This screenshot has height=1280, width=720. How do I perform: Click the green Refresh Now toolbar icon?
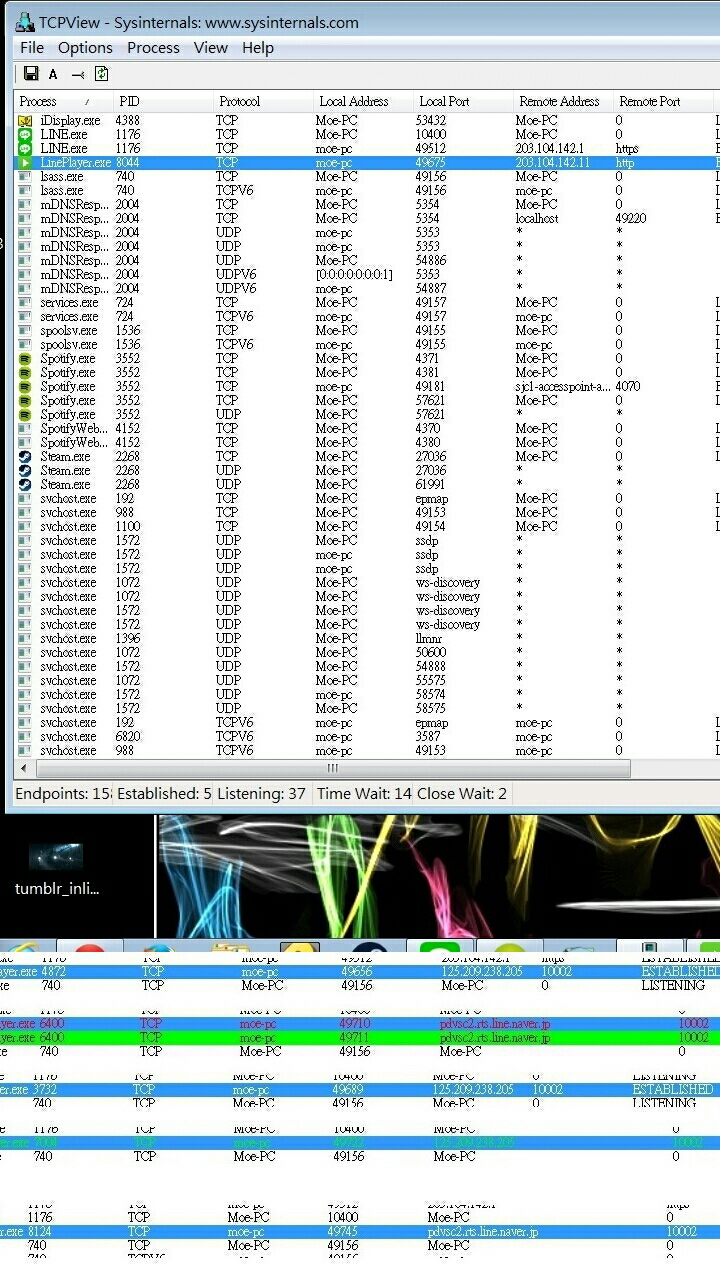click(x=101, y=74)
